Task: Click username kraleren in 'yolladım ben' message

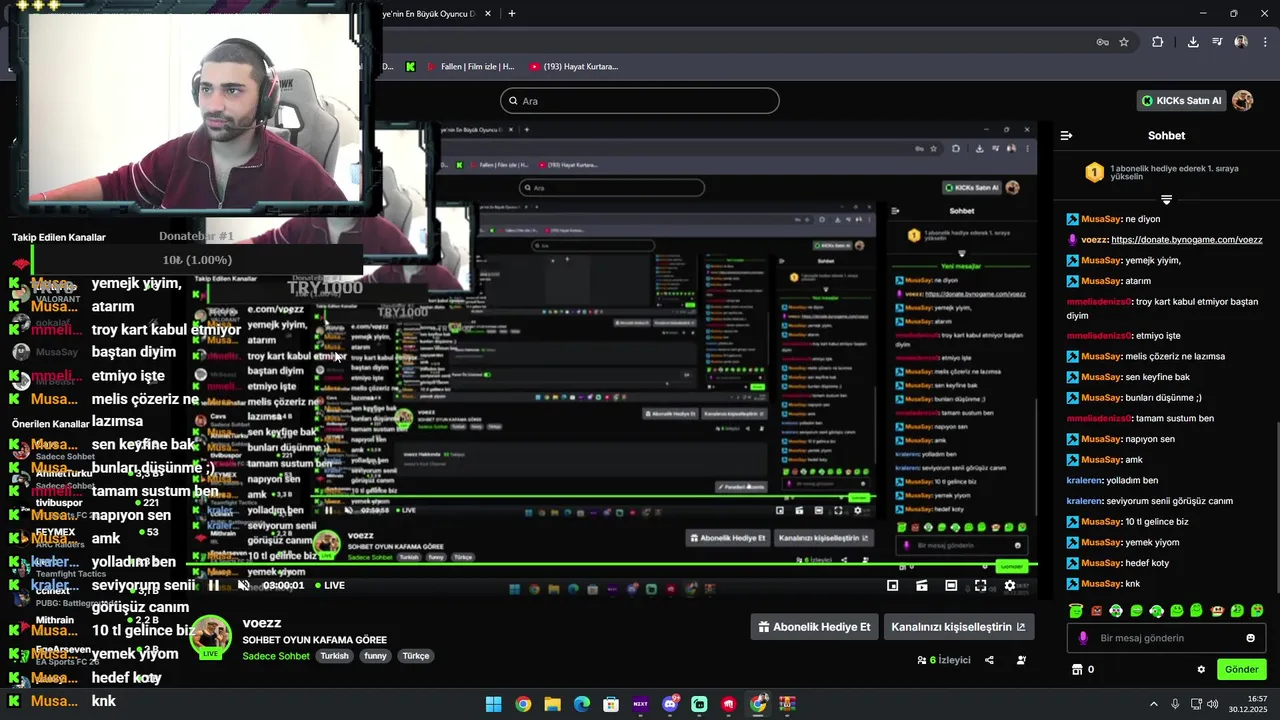Action: (1084, 480)
